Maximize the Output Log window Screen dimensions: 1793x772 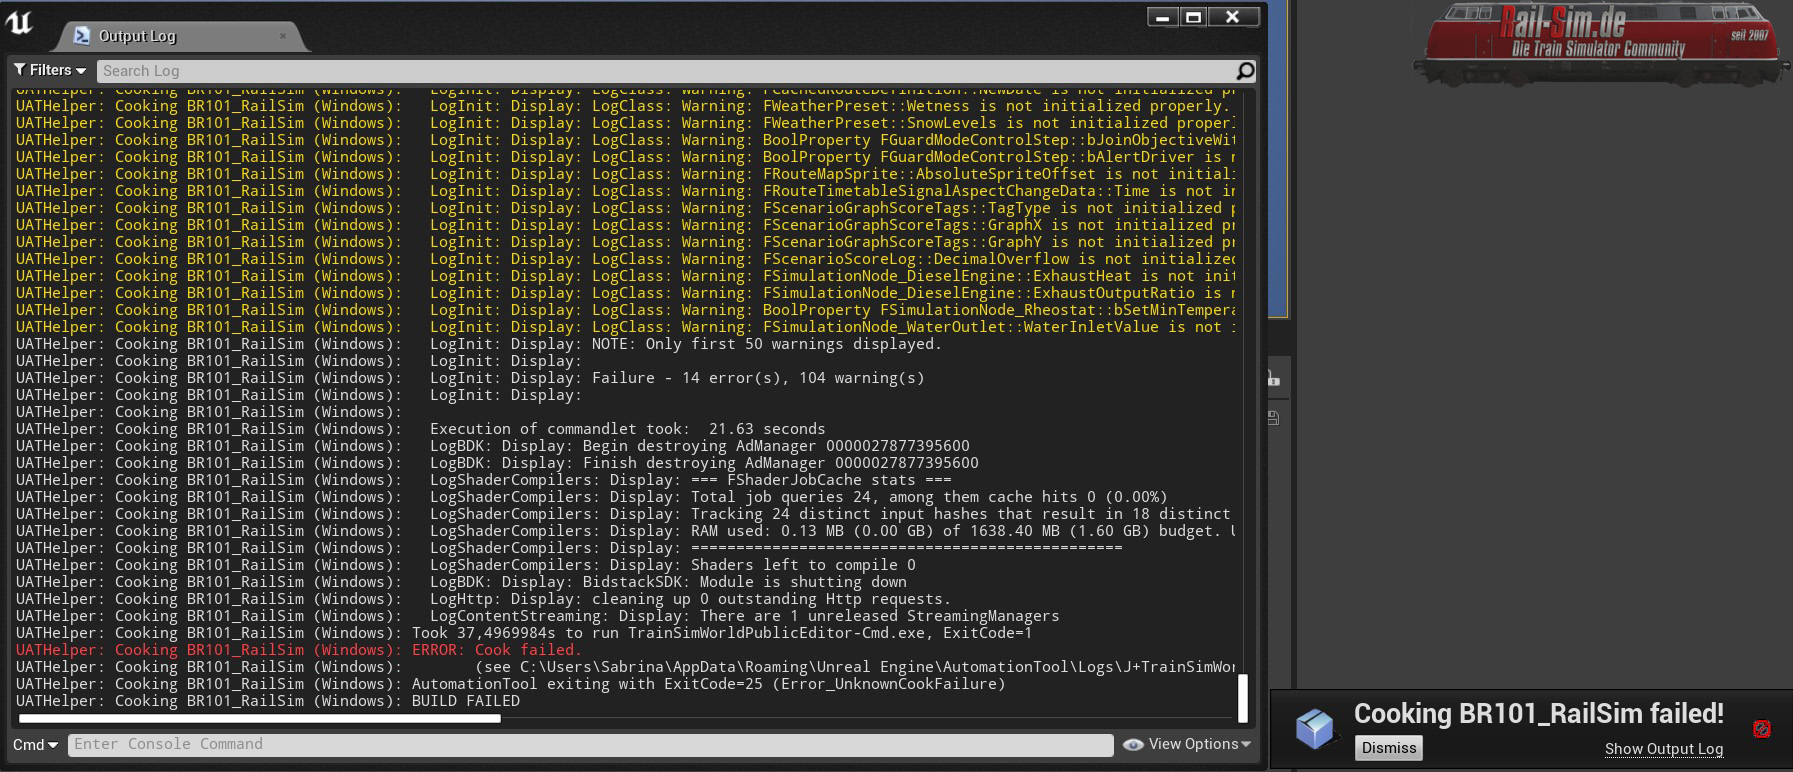(1193, 17)
